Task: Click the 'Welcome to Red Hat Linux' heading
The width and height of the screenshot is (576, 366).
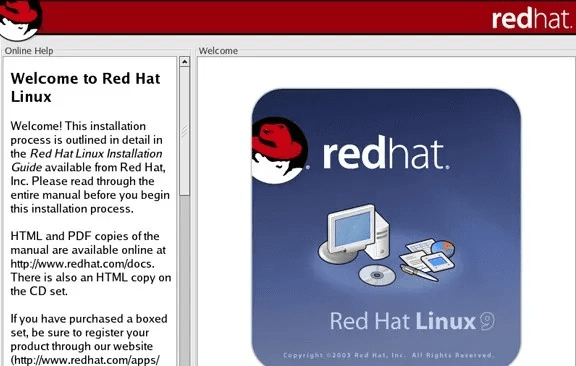Action: 85,87
